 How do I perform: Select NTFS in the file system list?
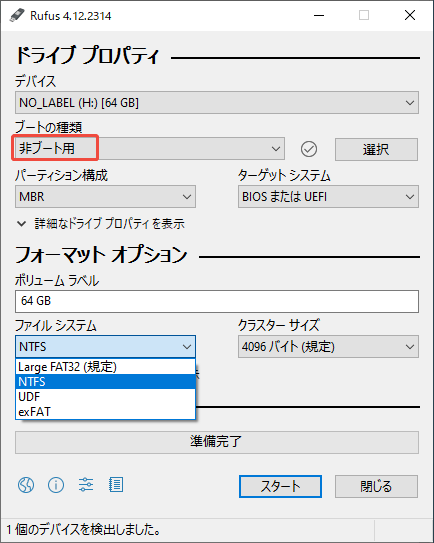click(x=105, y=382)
